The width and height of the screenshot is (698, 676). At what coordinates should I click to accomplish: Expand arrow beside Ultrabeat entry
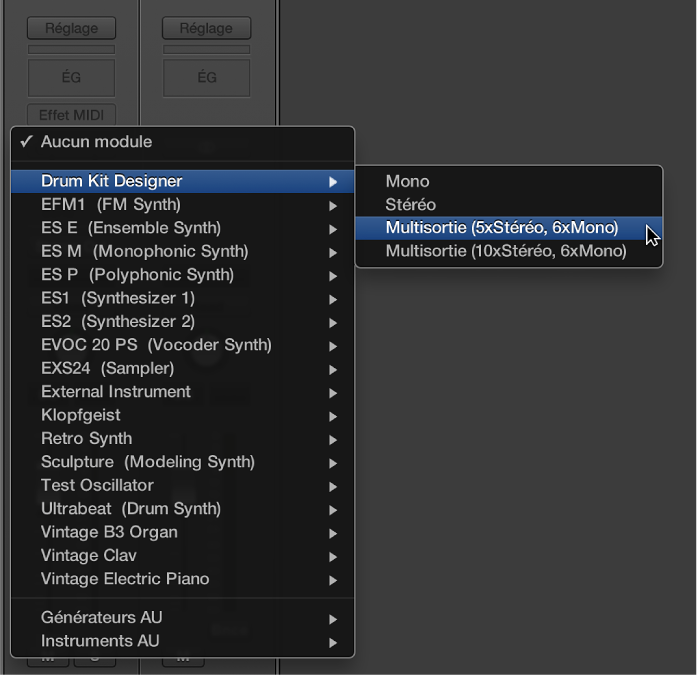click(x=333, y=510)
